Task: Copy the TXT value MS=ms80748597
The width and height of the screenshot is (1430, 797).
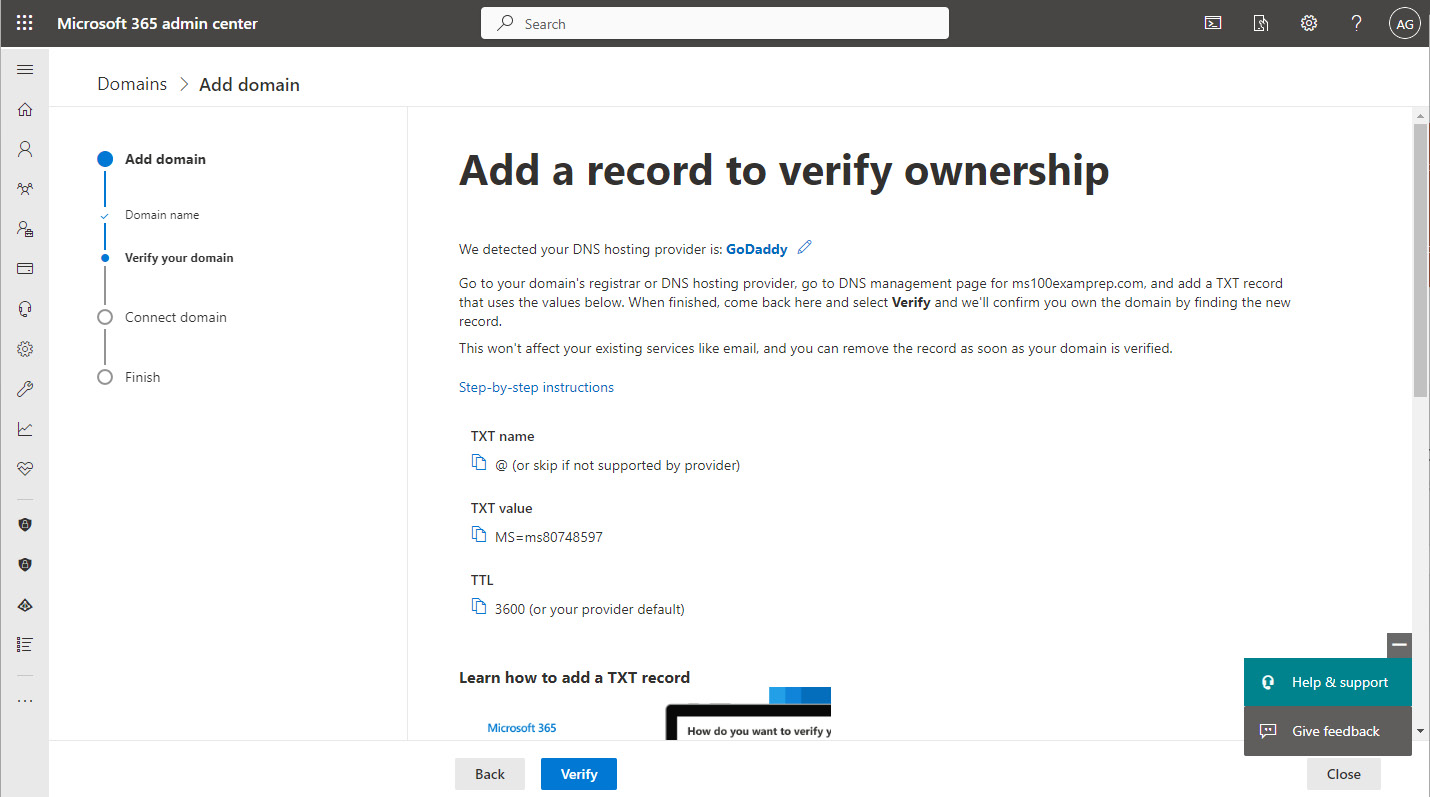Action: 478,535
